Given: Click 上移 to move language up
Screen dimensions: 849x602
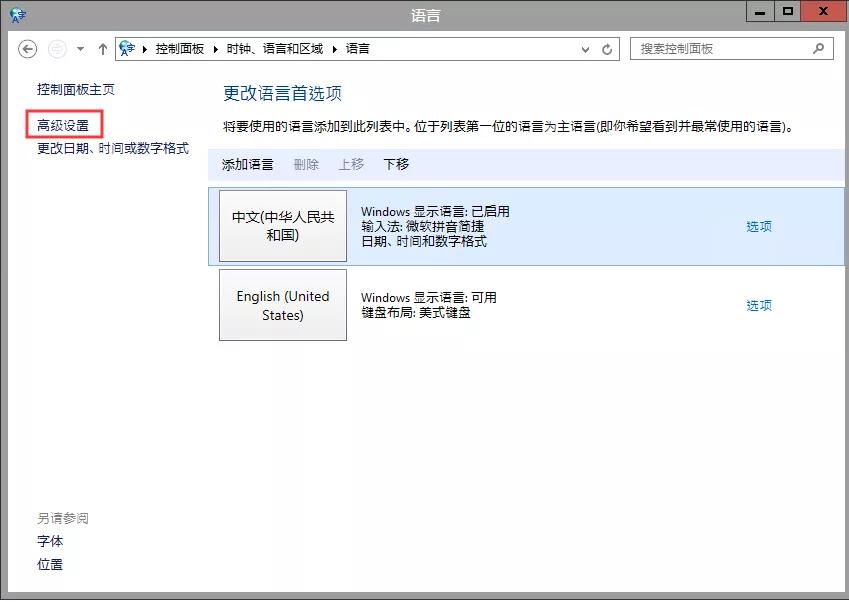Looking at the screenshot, I should pos(350,165).
